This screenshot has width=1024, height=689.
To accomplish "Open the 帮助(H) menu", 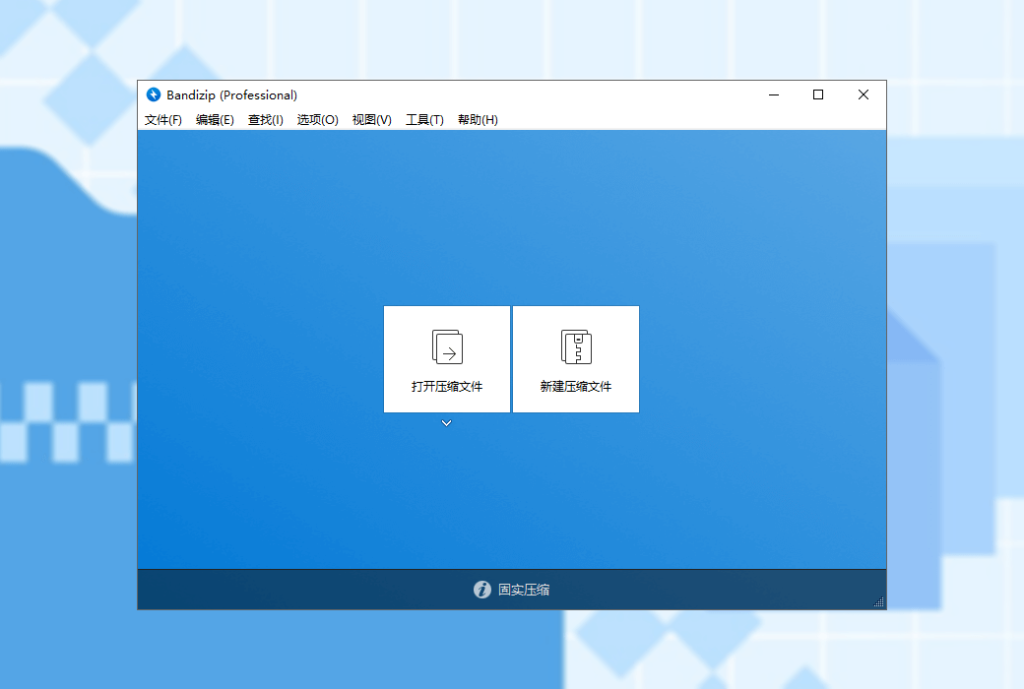I will (478, 120).
